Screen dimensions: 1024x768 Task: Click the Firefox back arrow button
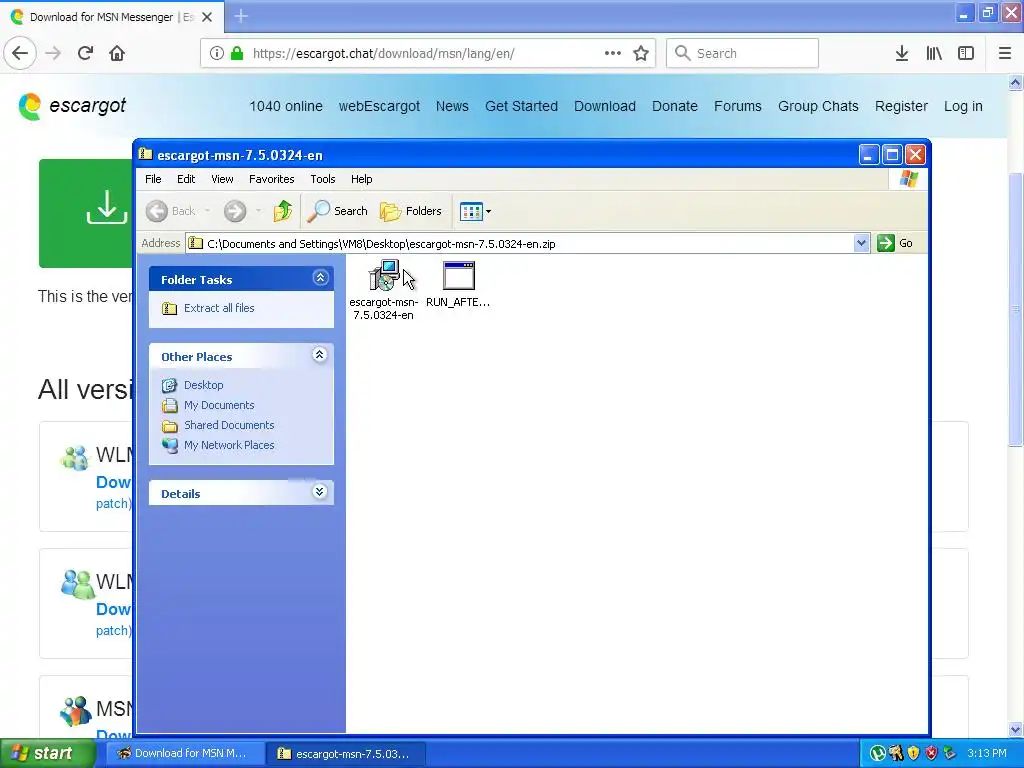20,53
